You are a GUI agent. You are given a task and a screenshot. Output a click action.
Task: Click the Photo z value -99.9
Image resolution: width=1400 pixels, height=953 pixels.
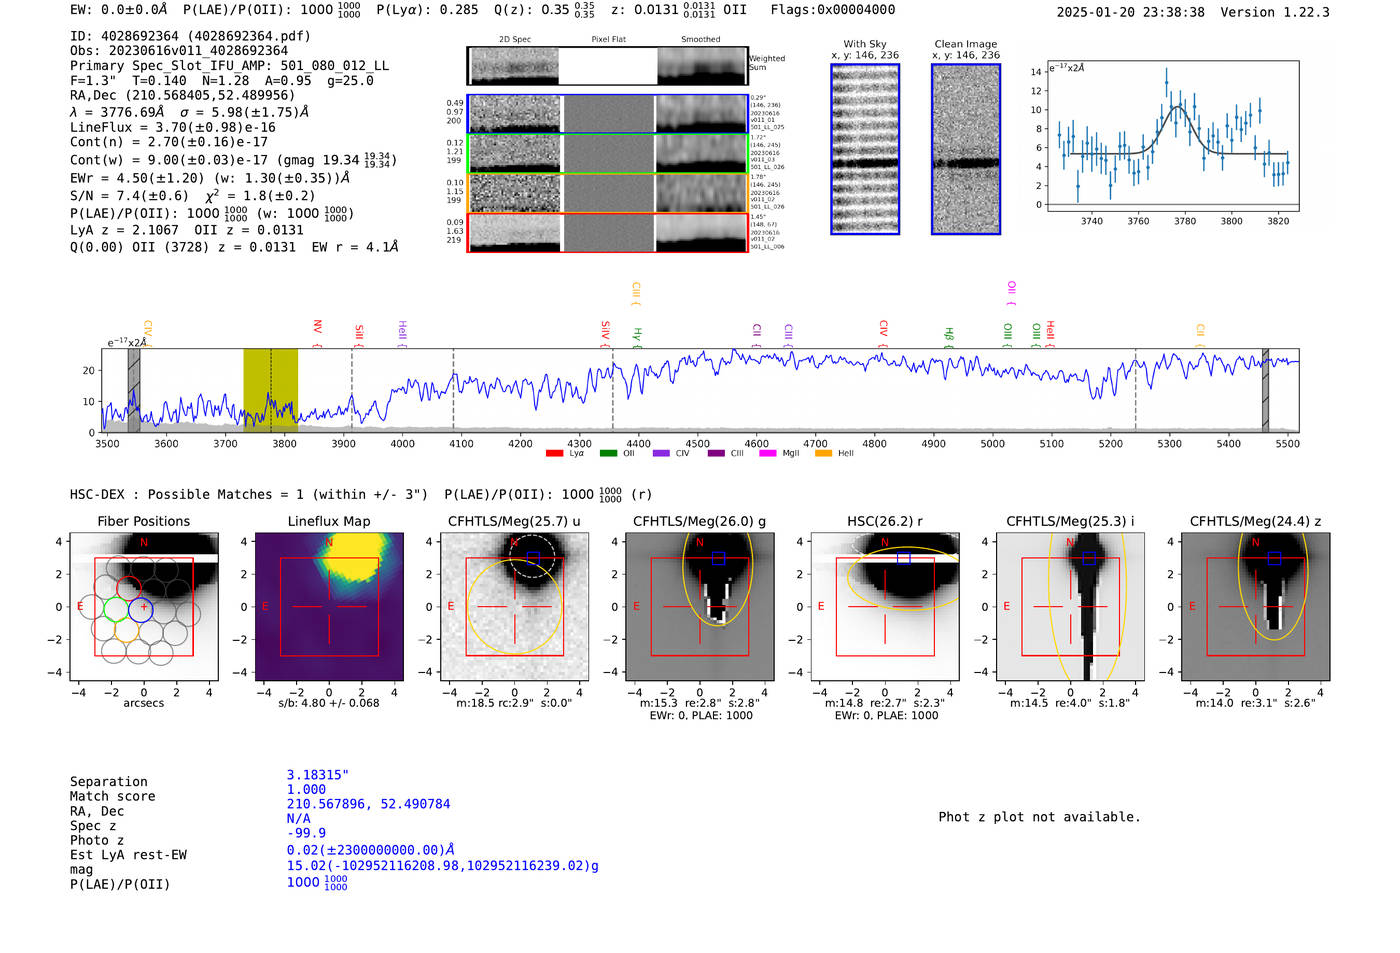(x=306, y=833)
